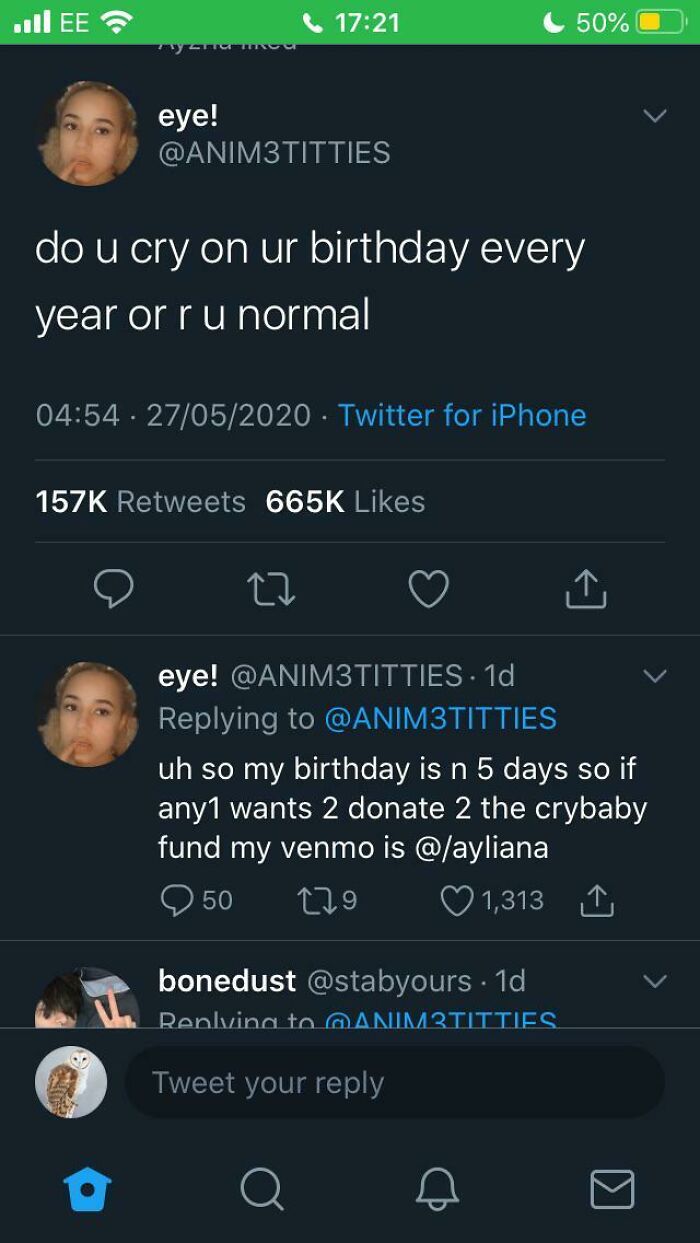Open the Notifications bell tab

(x=437, y=1189)
